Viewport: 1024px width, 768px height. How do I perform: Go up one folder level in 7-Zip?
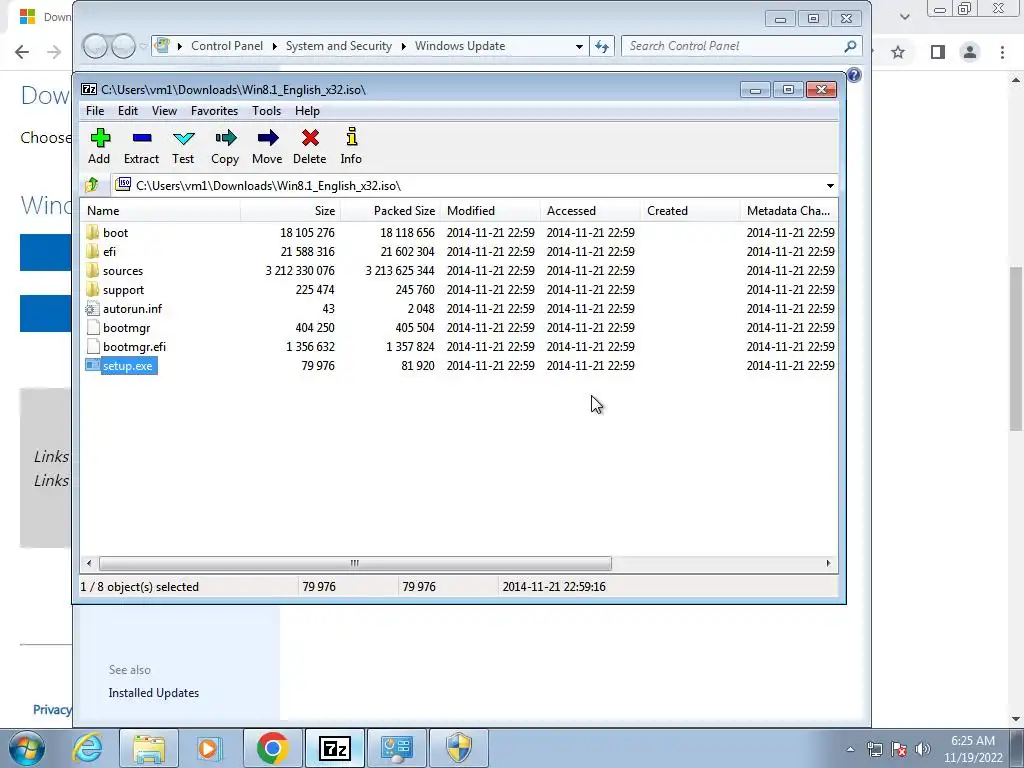click(92, 185)
